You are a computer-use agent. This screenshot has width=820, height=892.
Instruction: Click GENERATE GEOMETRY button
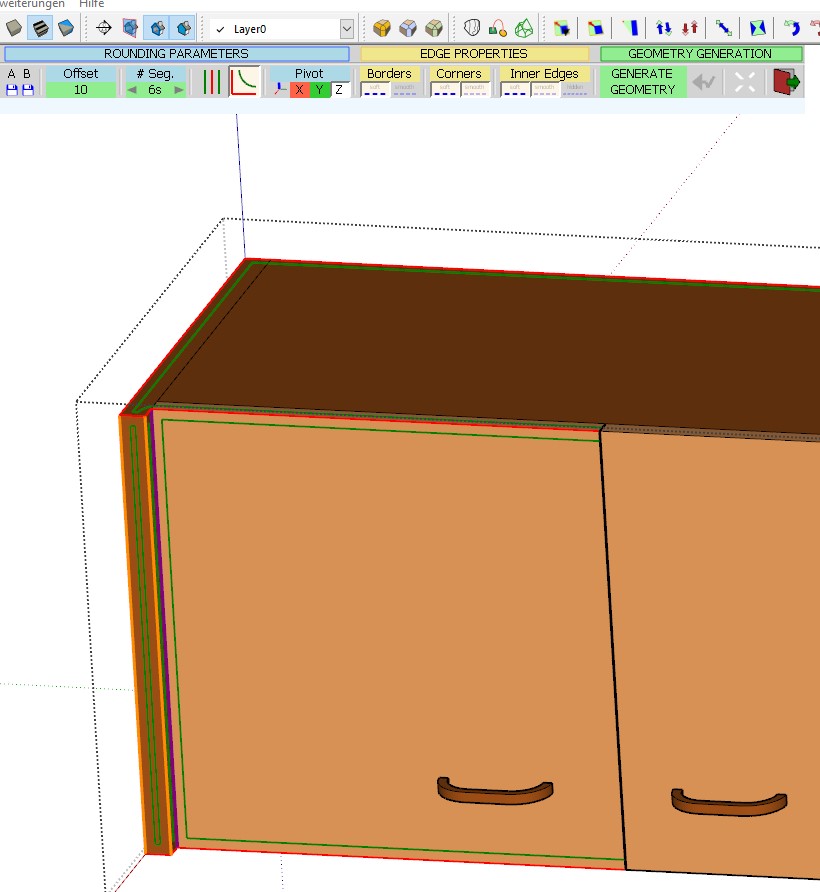(642, 82)
